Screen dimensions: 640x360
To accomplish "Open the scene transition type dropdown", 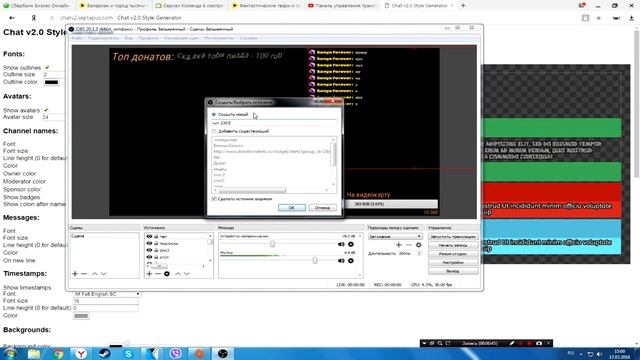I will point(395,237).
